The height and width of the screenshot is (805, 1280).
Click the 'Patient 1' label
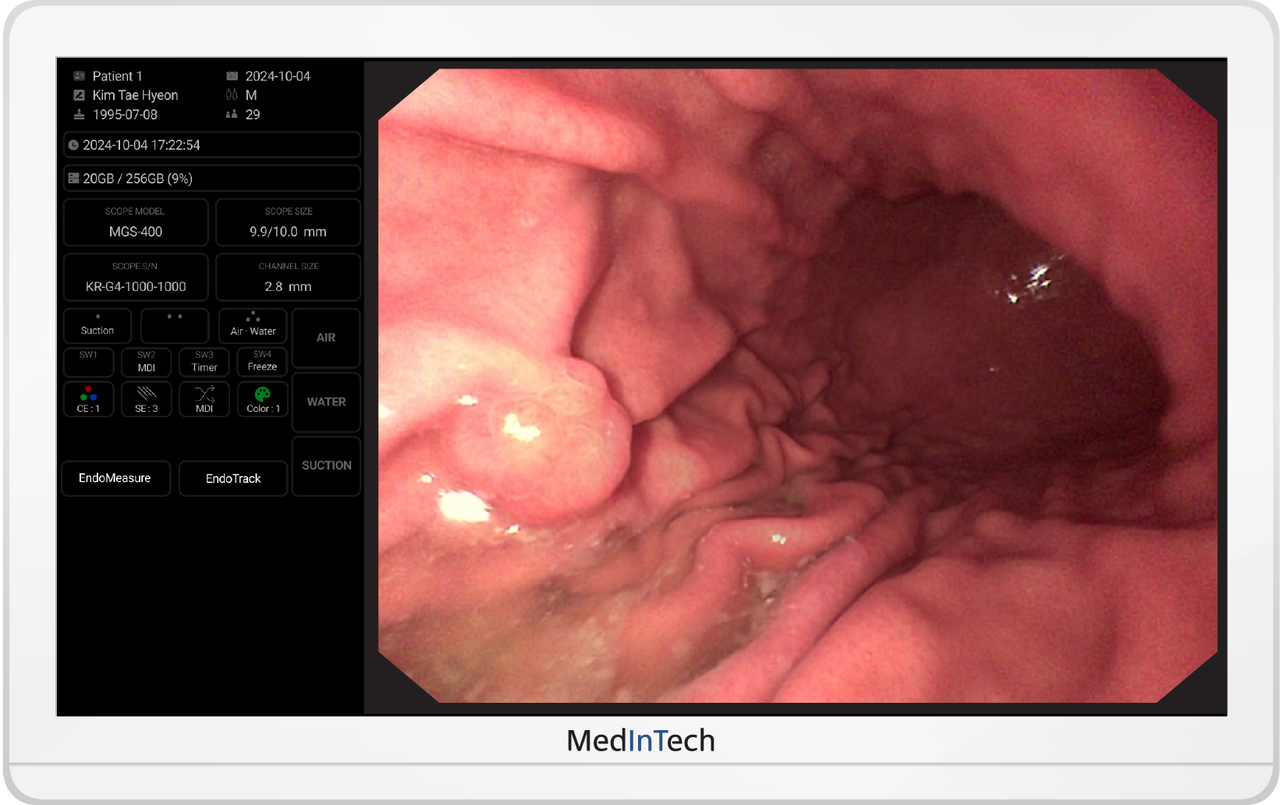click(x=118, y=76)
